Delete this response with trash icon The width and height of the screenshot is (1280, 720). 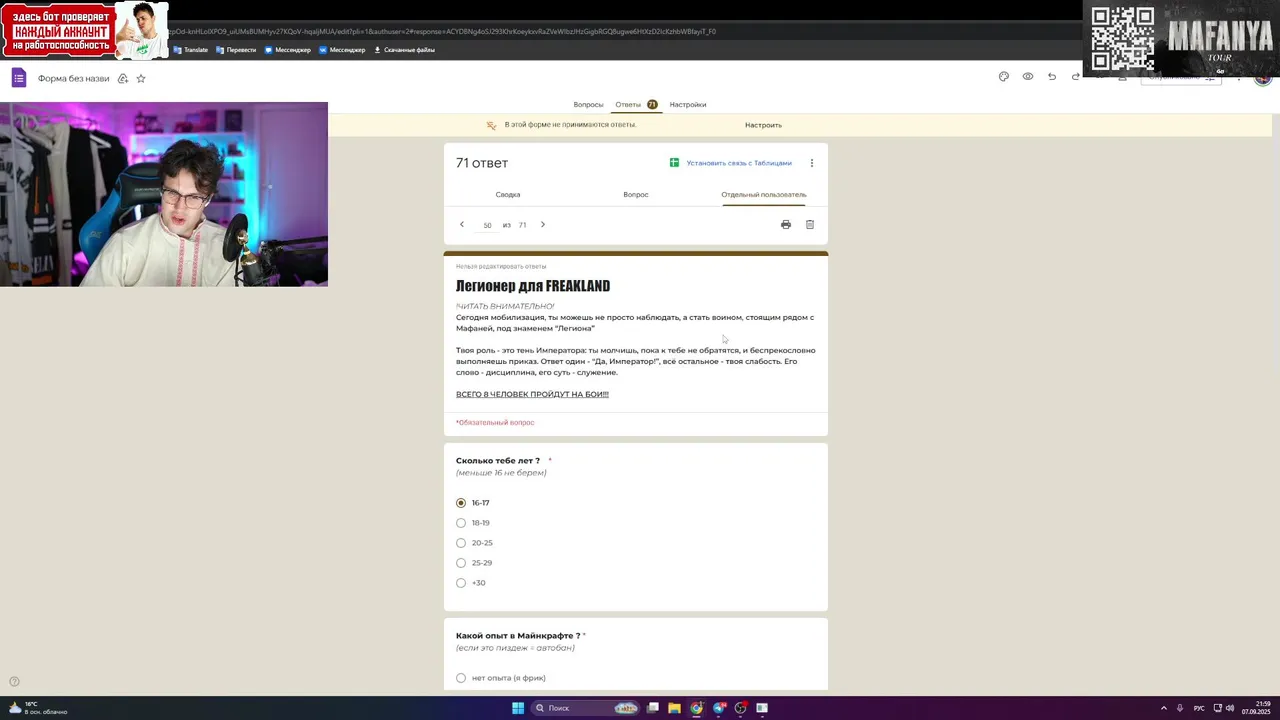coord(810,225)
